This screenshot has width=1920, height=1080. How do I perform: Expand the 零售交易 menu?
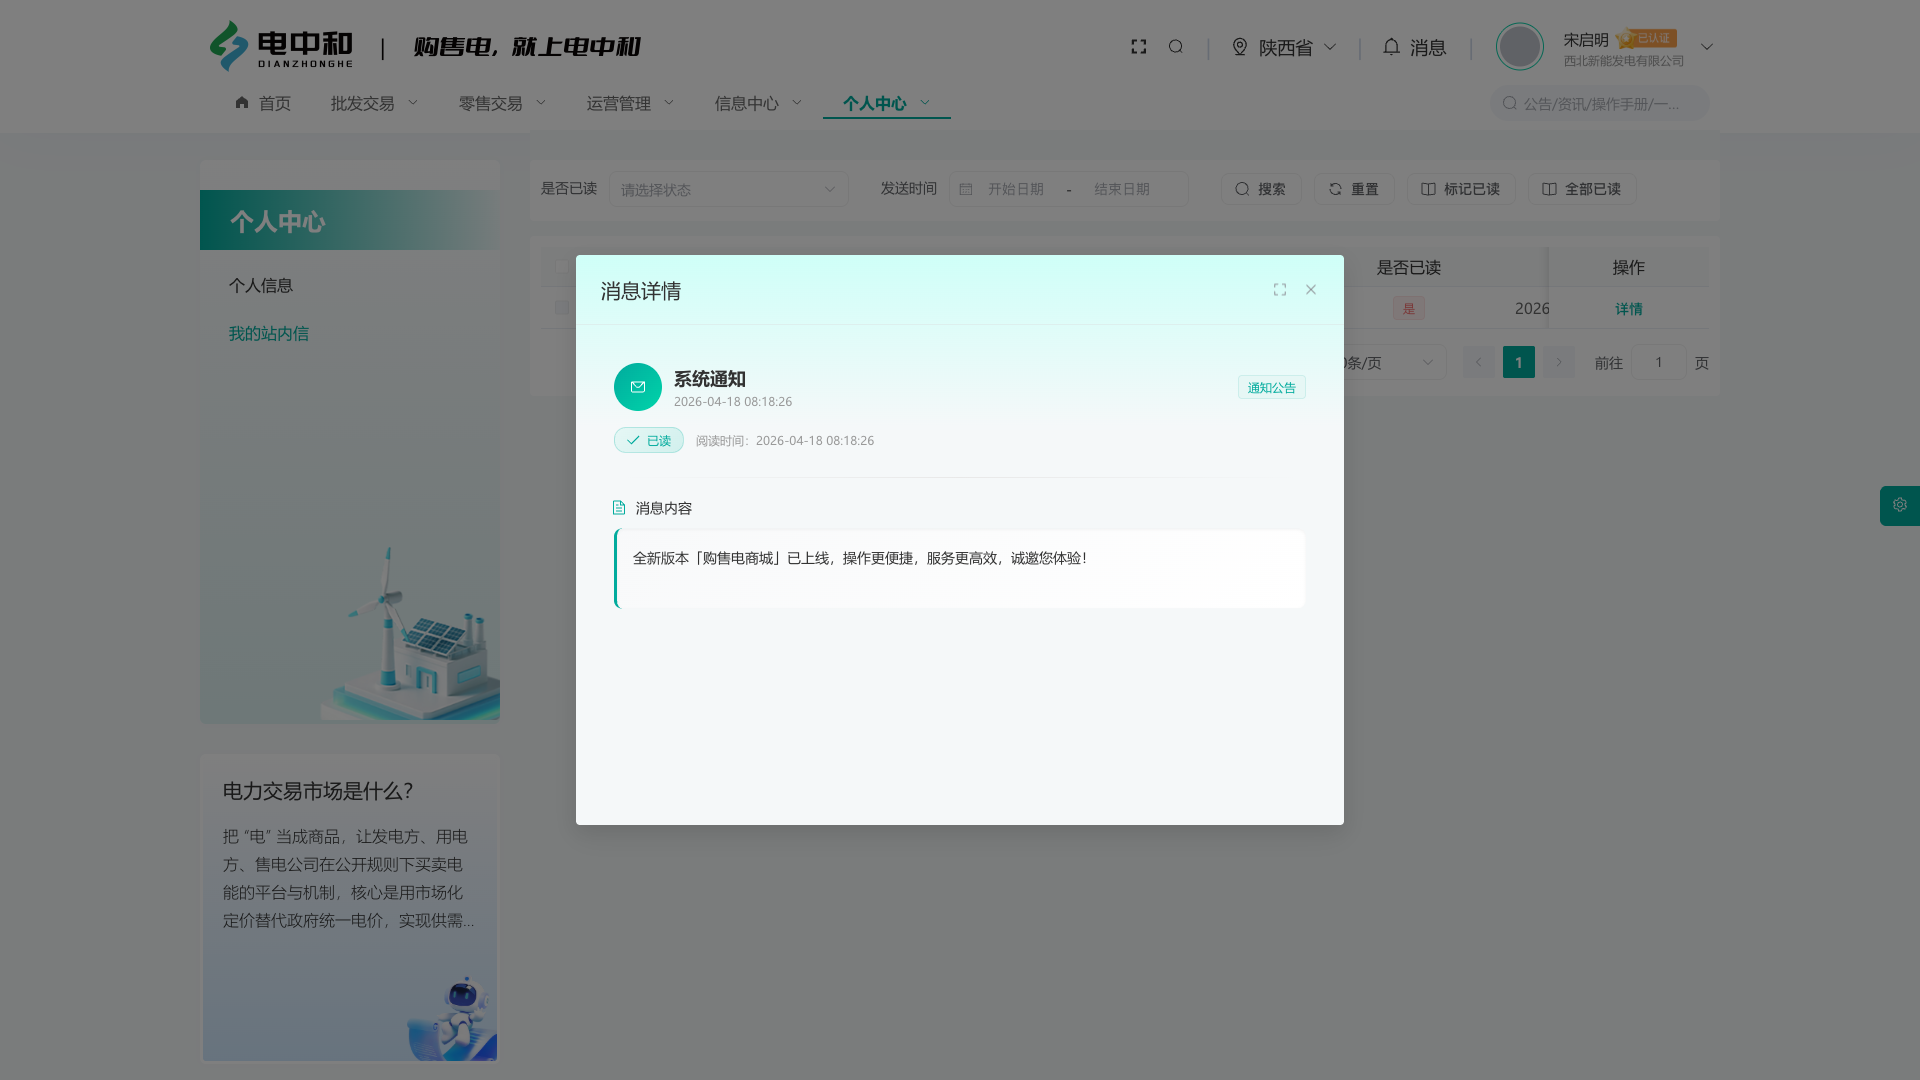[x=503, y=103]
